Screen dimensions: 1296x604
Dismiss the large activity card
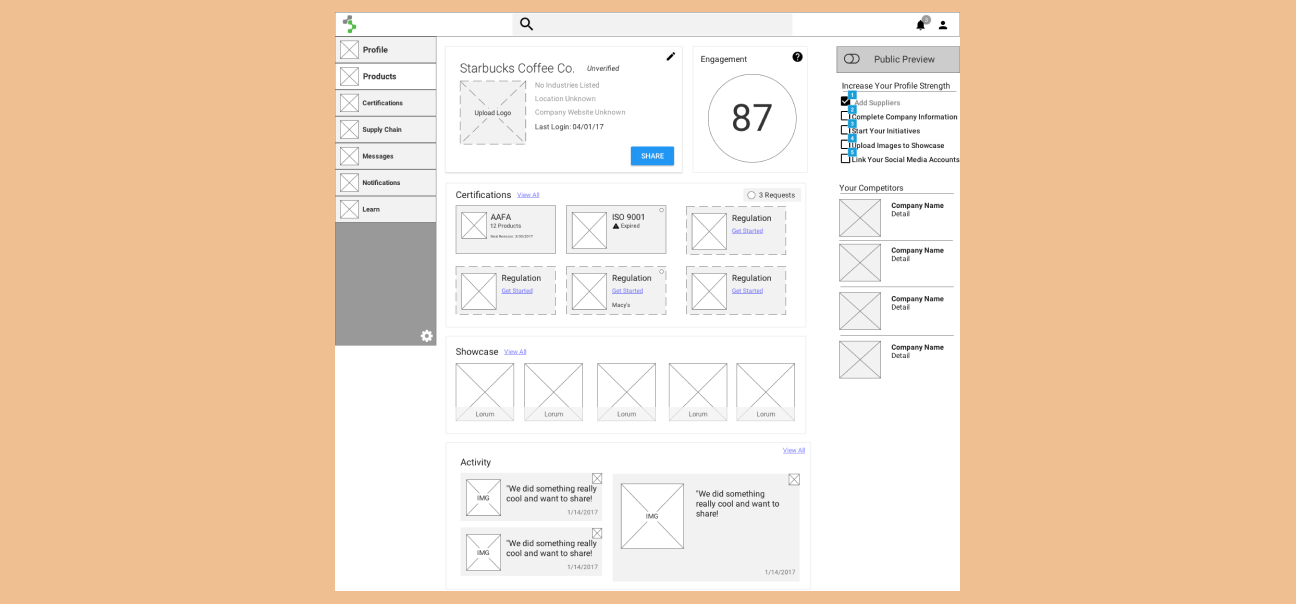(794, 480)
